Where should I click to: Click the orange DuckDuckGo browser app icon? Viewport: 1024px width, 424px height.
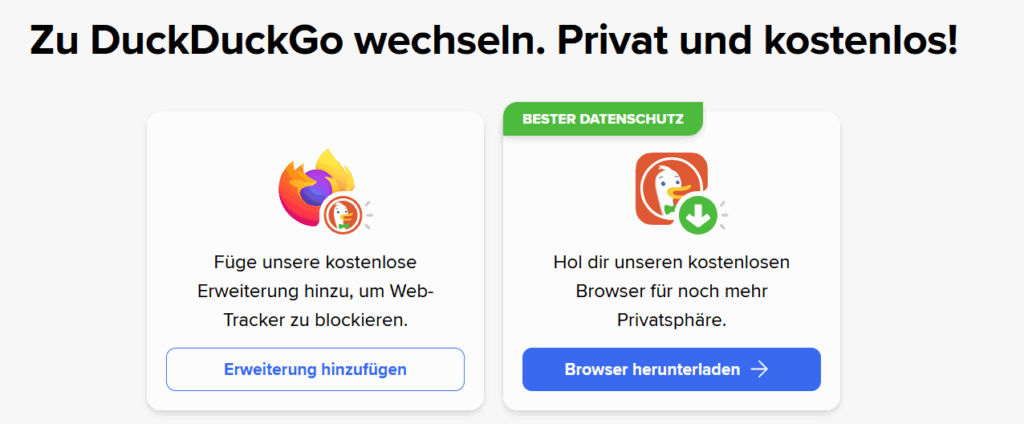pos(671,188)
